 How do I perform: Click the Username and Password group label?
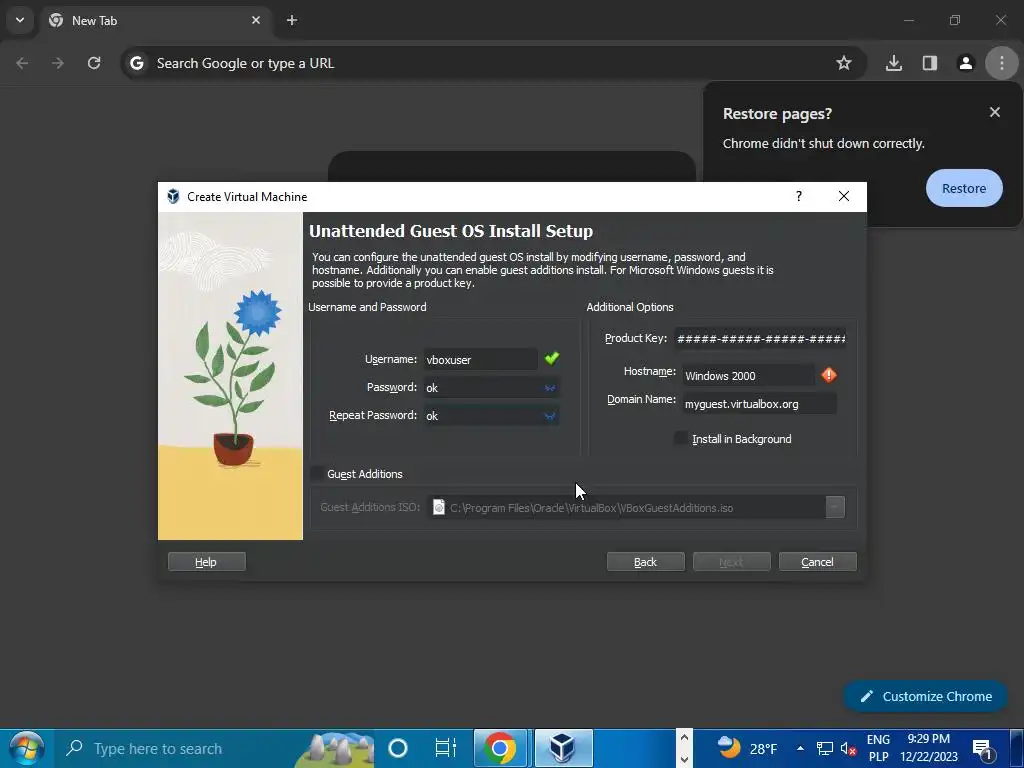pos(367,307)
